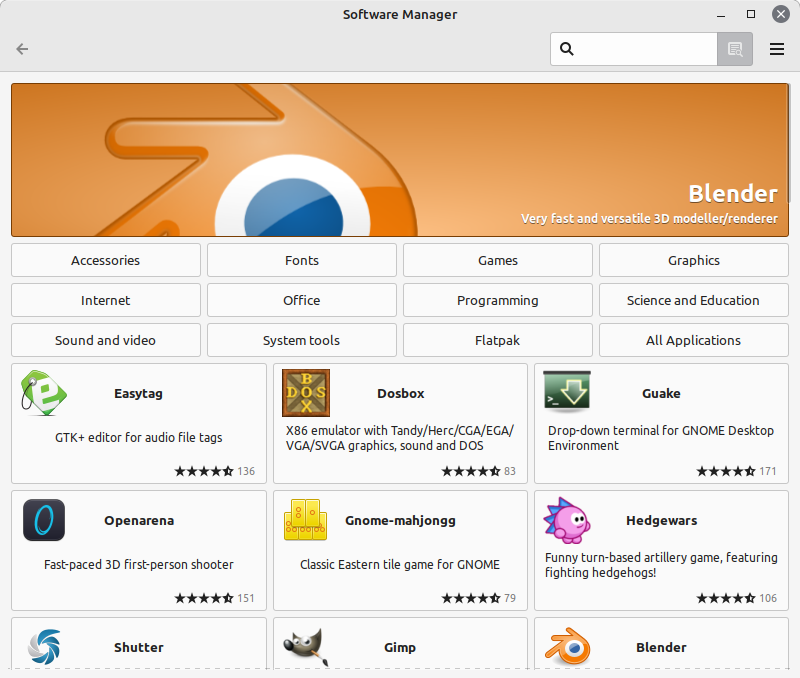
Task: Open the Dosbox app icon
Action: 305,393
